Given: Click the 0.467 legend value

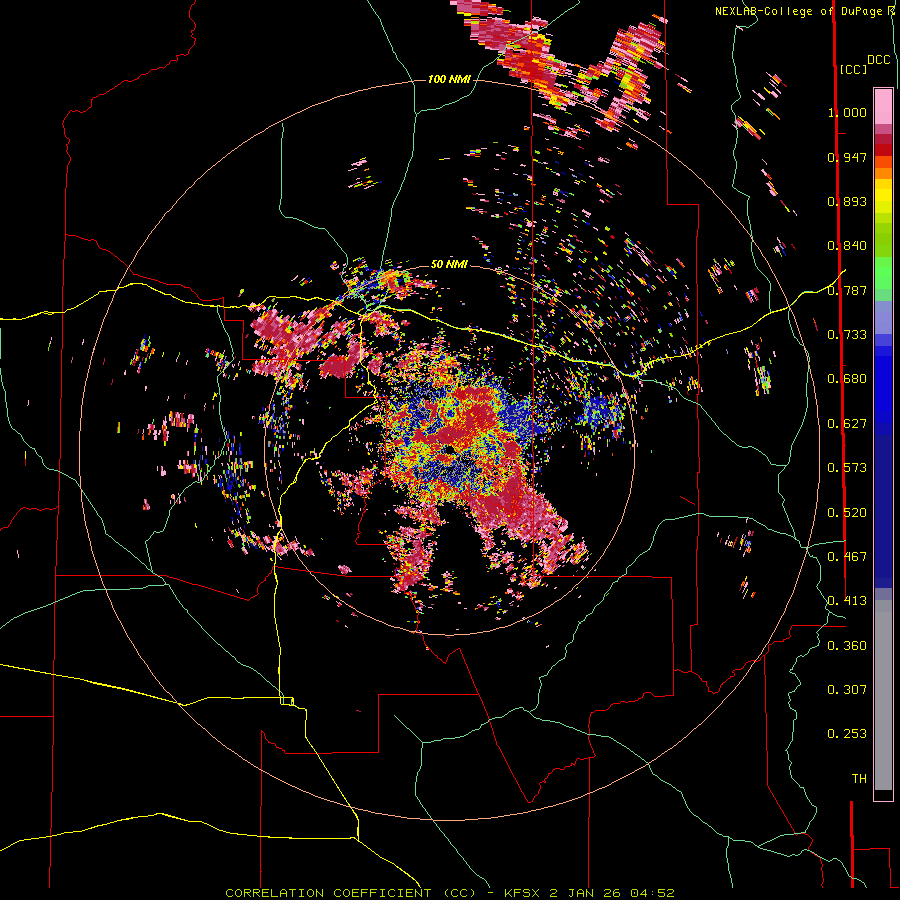Looking at the screenshot, I should pyautogui.click(x=847, y=557).
